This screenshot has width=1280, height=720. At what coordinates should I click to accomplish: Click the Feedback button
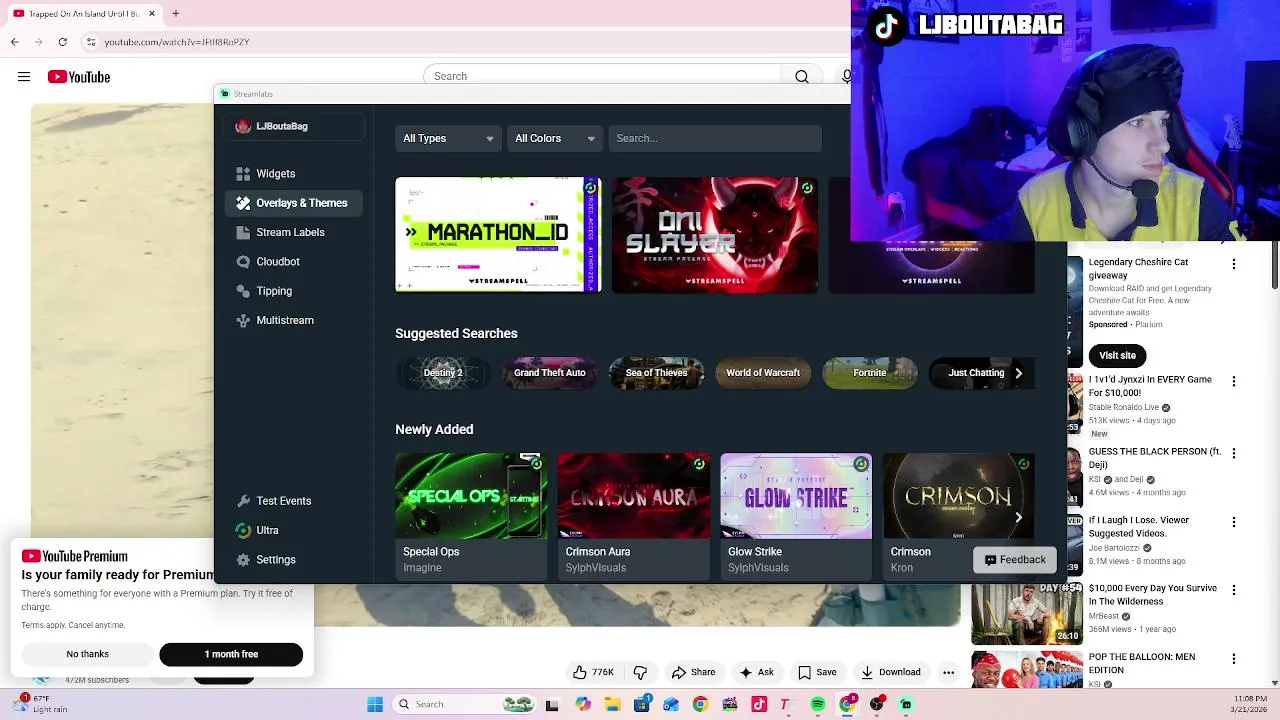click(1014, 560)
